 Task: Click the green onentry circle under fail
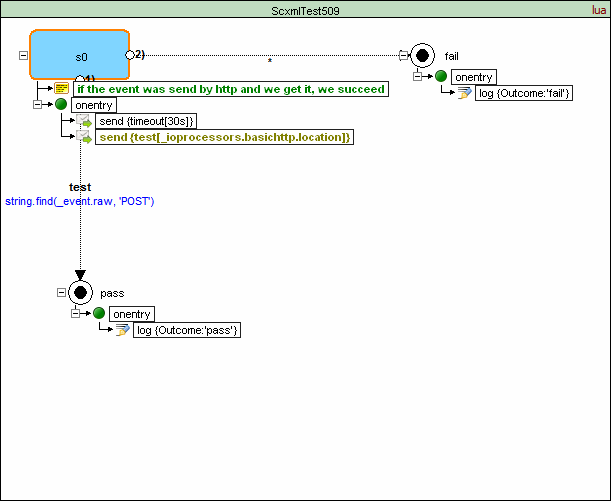(441, 77)
